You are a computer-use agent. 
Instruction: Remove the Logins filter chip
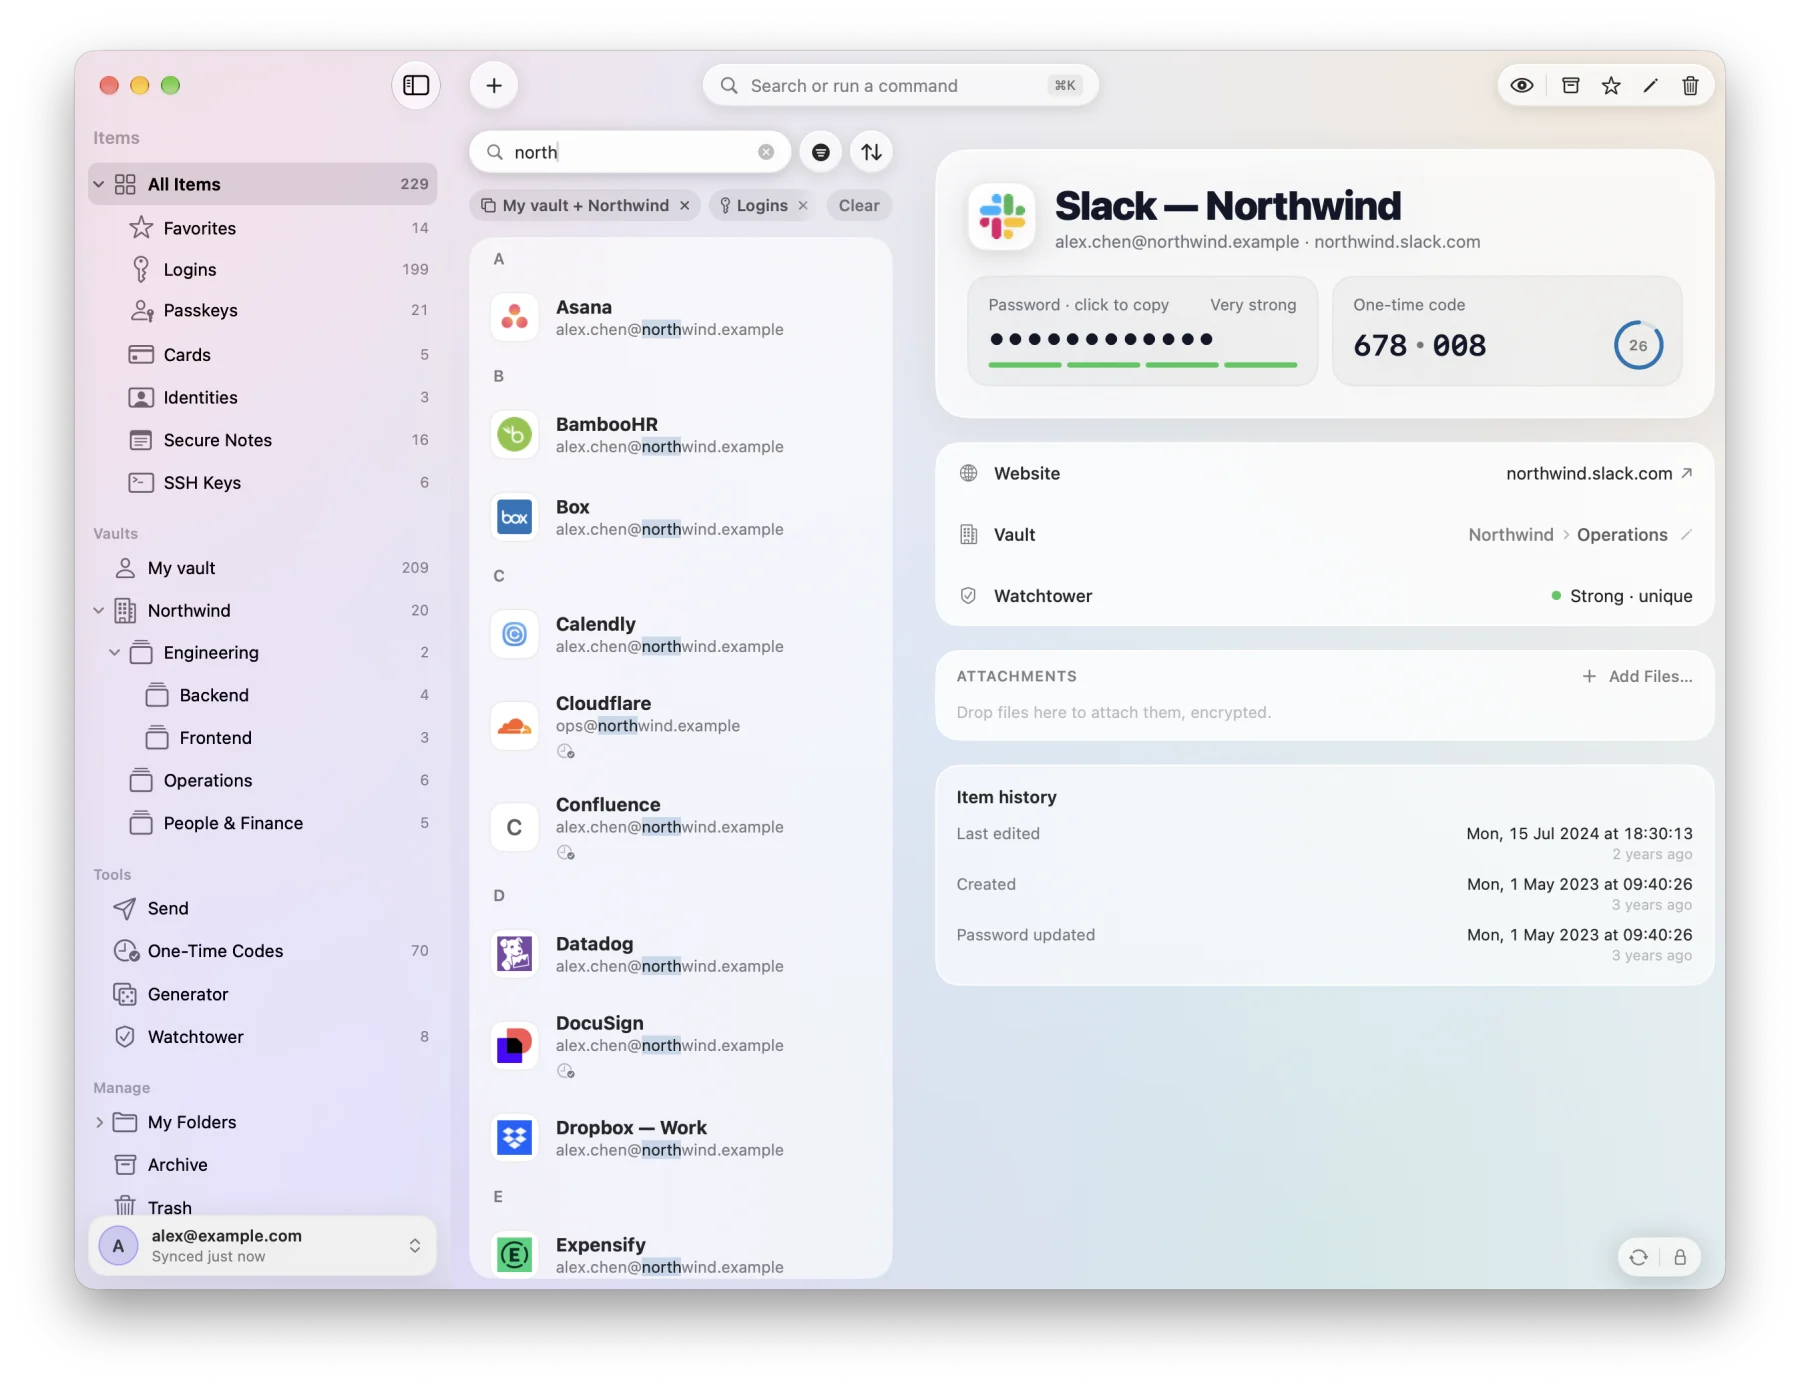click(x=803, y=205)
